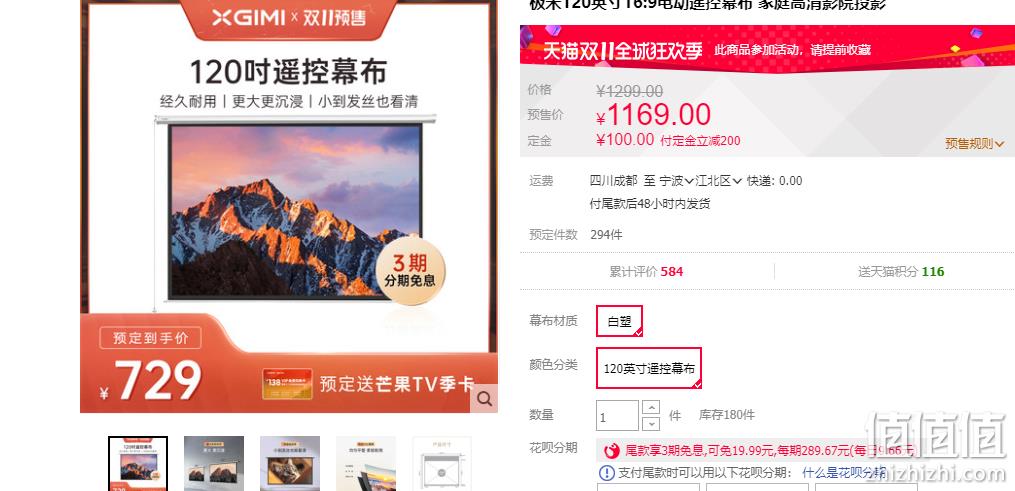The height and width of the screenshot is (491, 1015).
Task: Select the fourth product thumbnail
Action: coord(366,463)
